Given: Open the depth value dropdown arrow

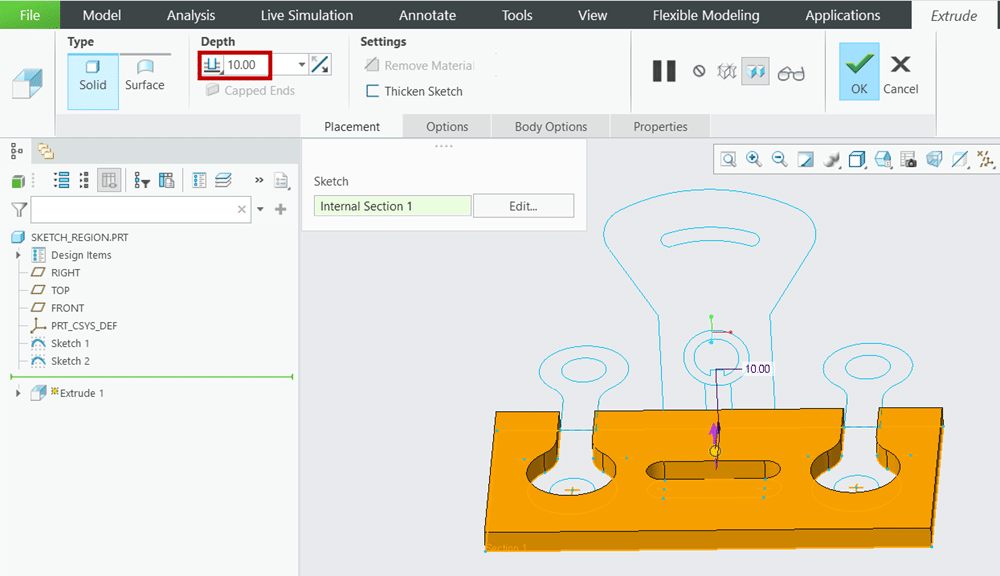Looking at the screenshot, I should pos(302,65).
